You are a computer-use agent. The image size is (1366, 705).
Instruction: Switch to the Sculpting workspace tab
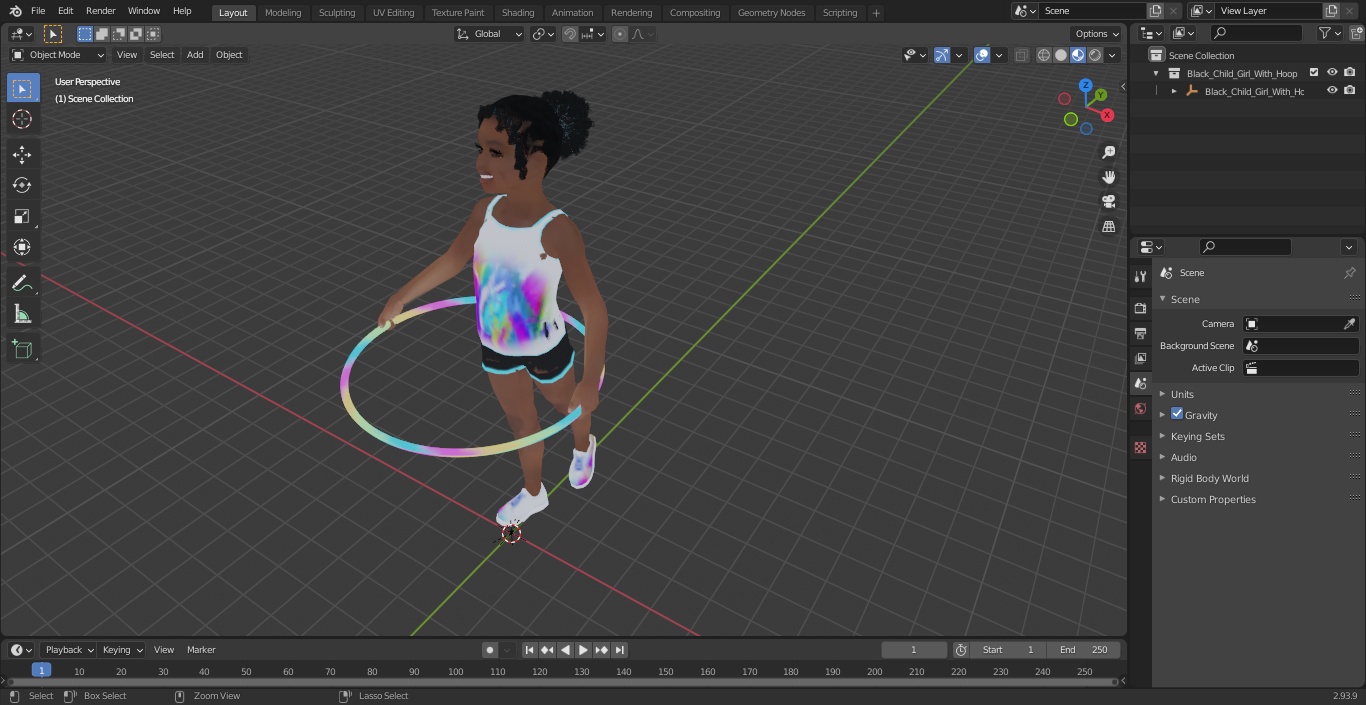point(337,13)
